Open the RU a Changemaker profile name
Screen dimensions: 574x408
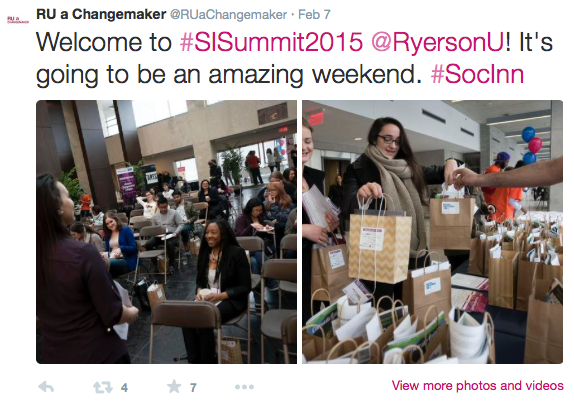click(101, 14)
